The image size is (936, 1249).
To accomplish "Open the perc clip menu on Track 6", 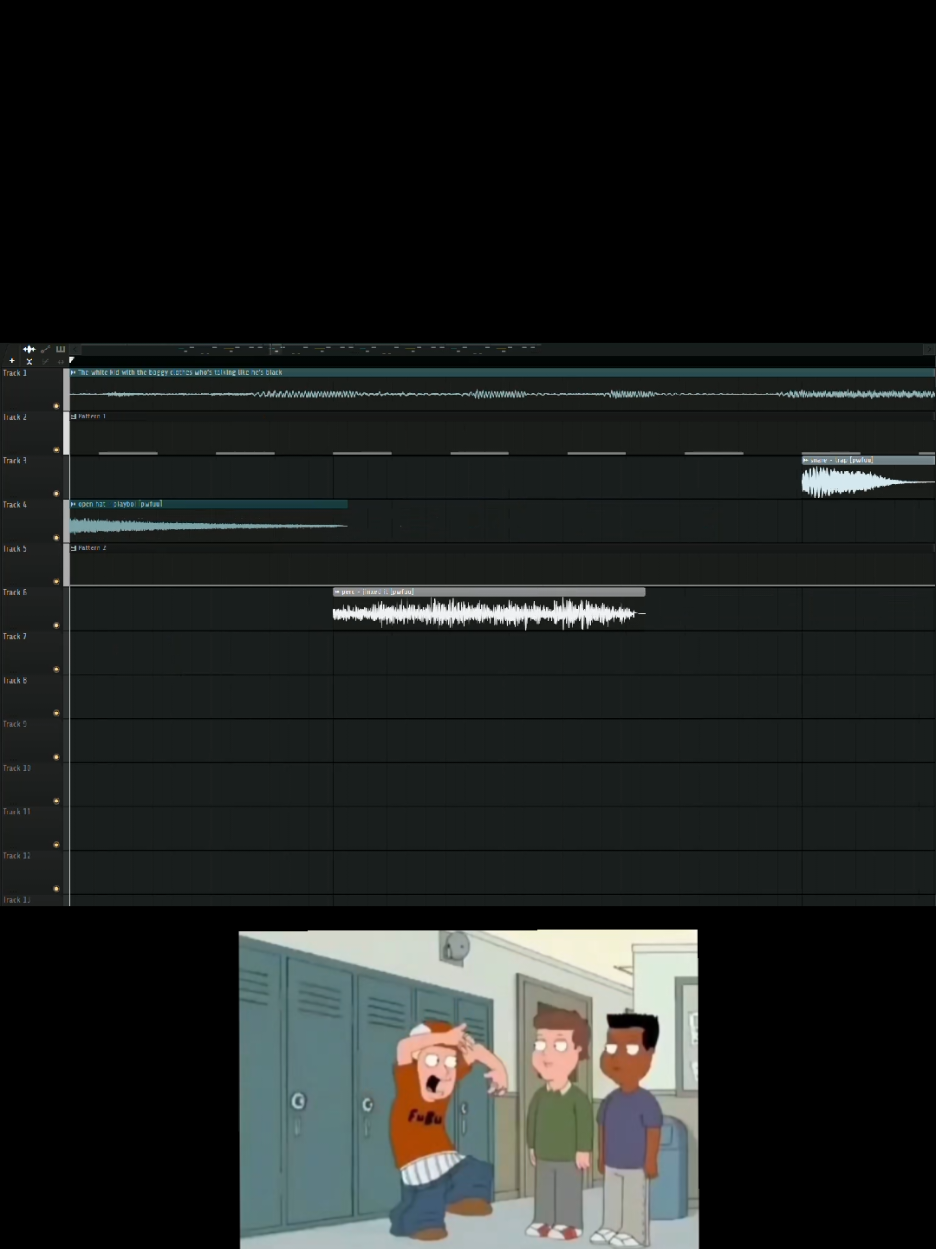I will [337, 592].
